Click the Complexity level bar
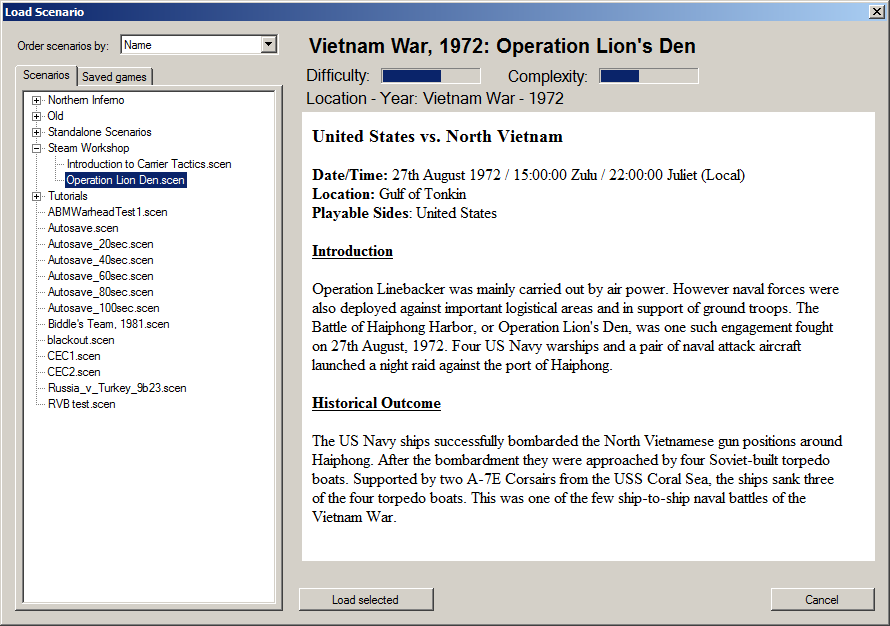 (649, 76)
